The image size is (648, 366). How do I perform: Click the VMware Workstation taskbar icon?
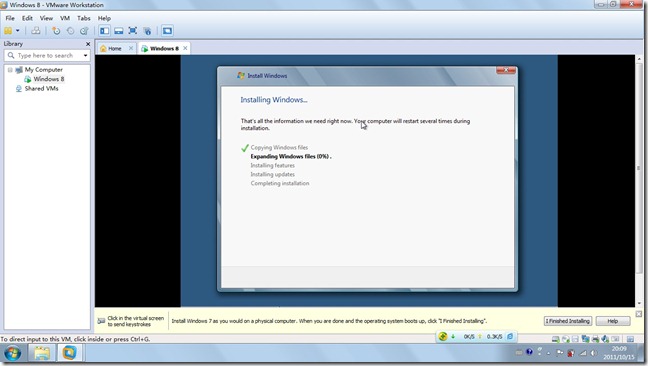pyautogui.click(x=69, y=354)
